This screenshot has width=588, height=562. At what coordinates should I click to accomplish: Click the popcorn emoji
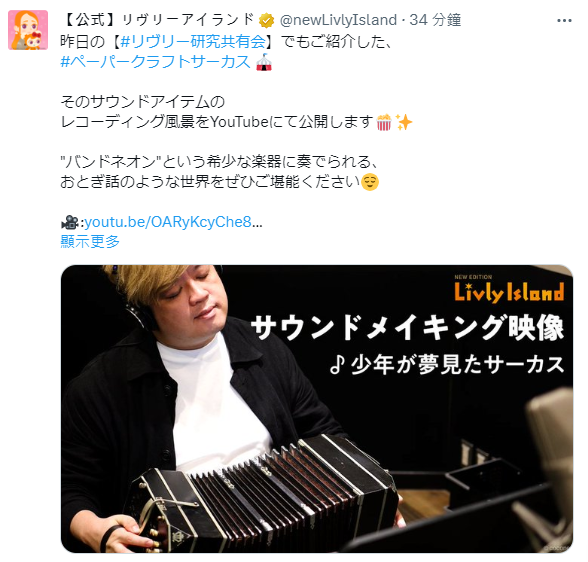click(384, 122)
